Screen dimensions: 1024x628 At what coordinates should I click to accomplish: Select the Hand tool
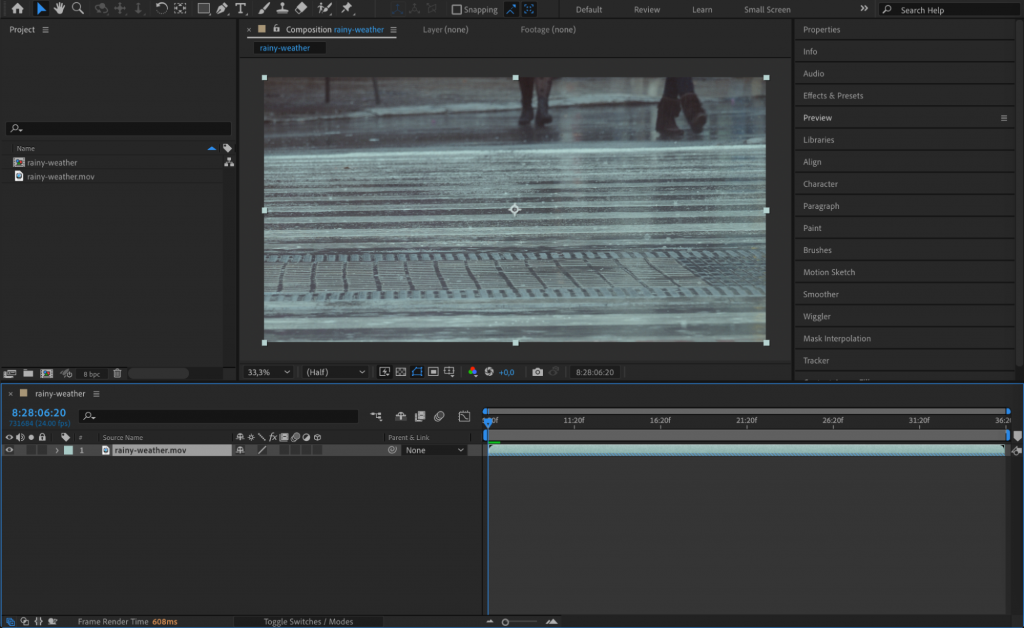pos(60,9)
